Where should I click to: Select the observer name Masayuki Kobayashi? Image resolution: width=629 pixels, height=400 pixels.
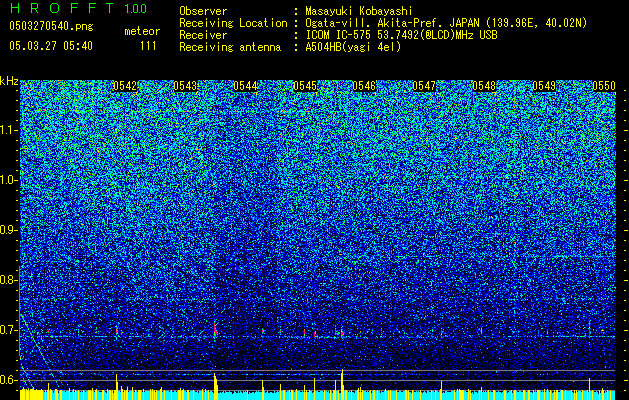pos(358,11)
